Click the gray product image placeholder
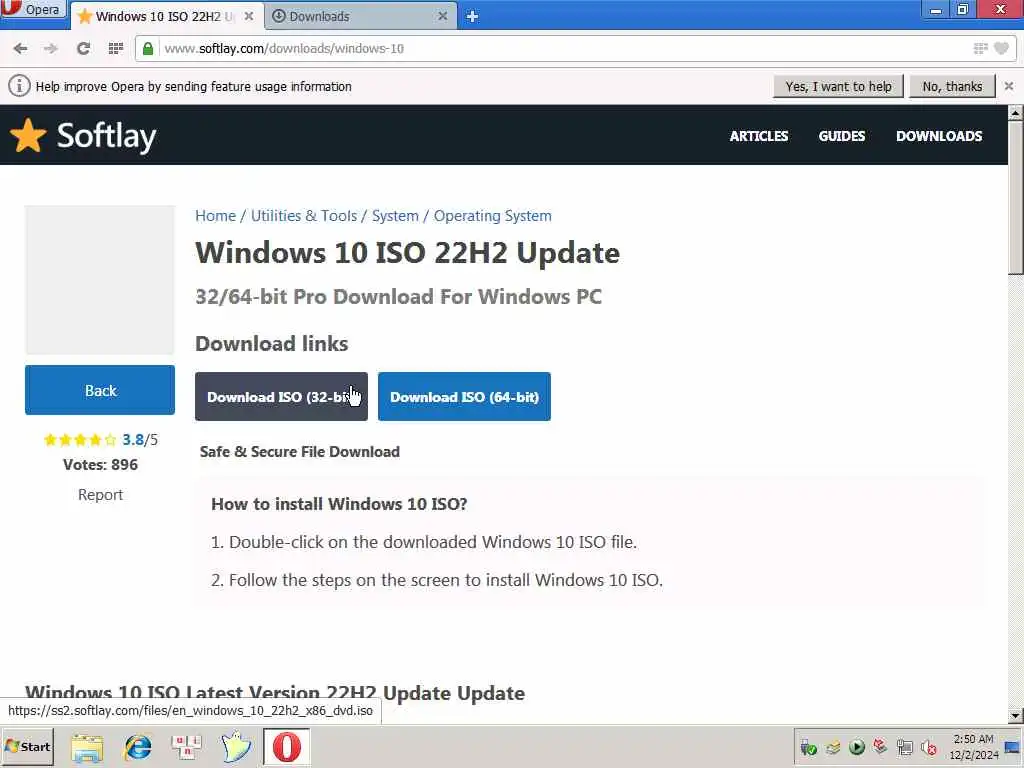Viewport: 1024px width, 768px height. tap(100, 280)
